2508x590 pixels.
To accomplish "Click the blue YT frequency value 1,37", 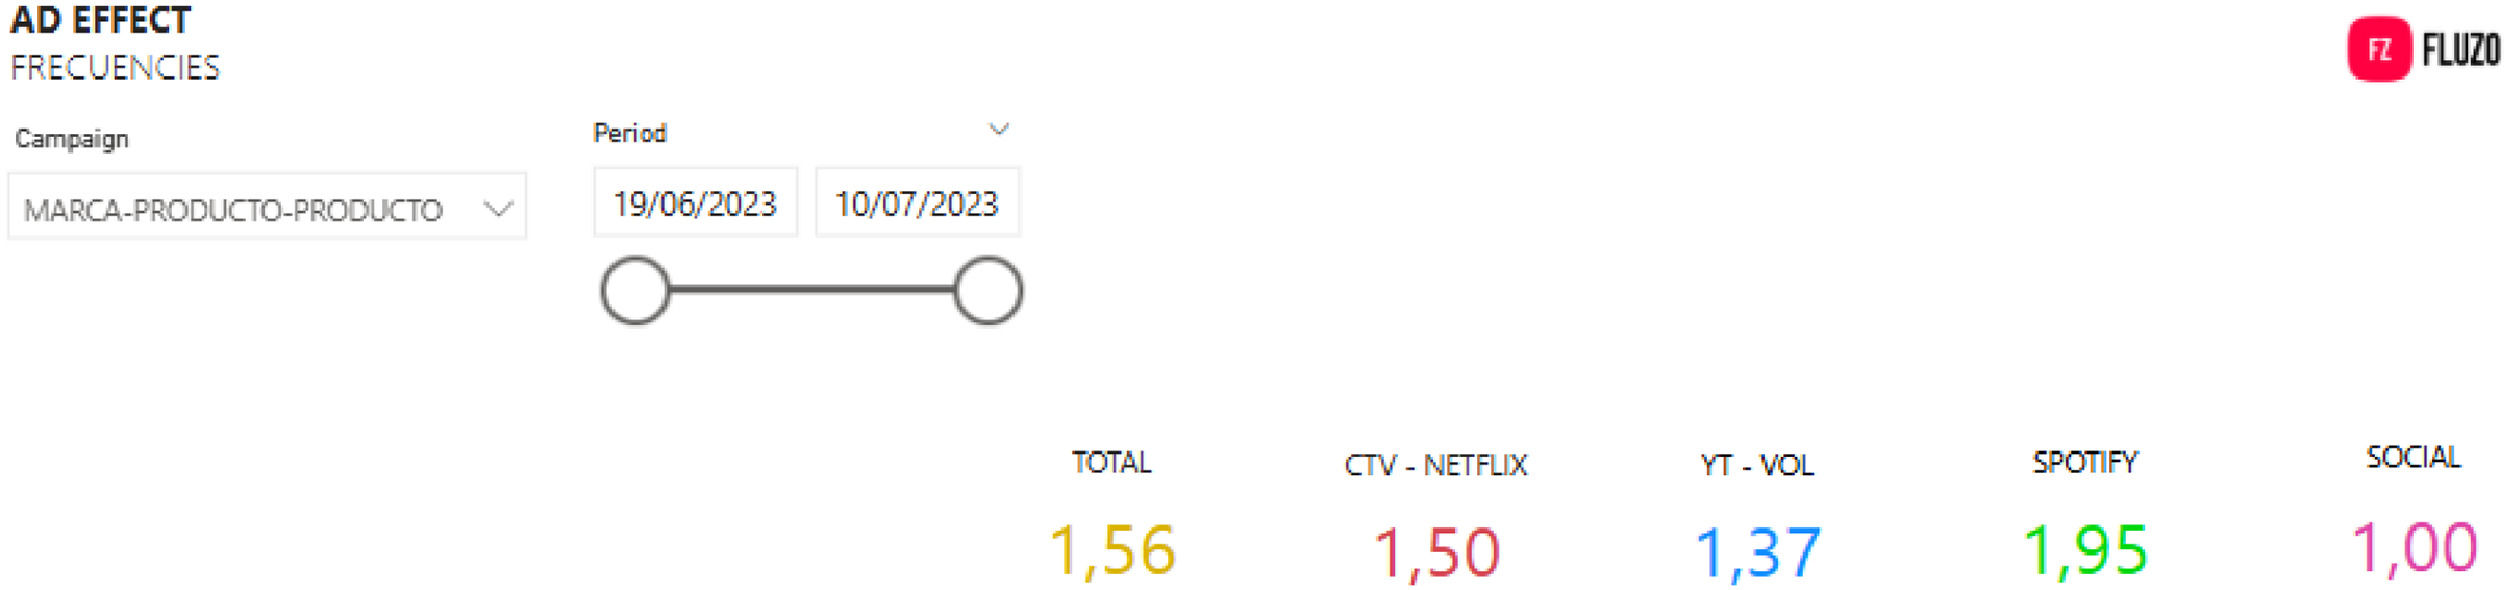I will (x=1758, y=552).
